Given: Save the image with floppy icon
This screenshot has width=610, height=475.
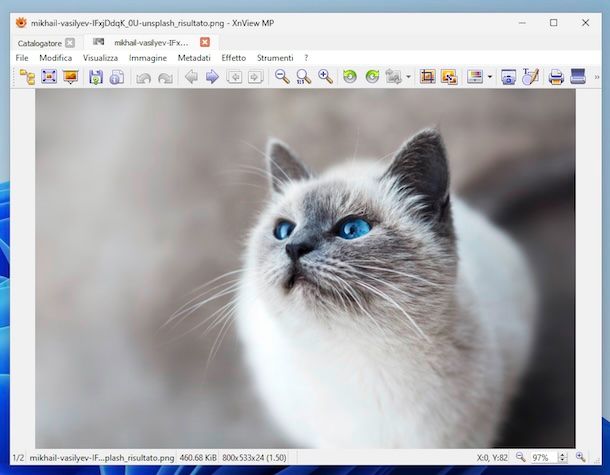Looking at the screenshot, I should click(x=96, y=77).
